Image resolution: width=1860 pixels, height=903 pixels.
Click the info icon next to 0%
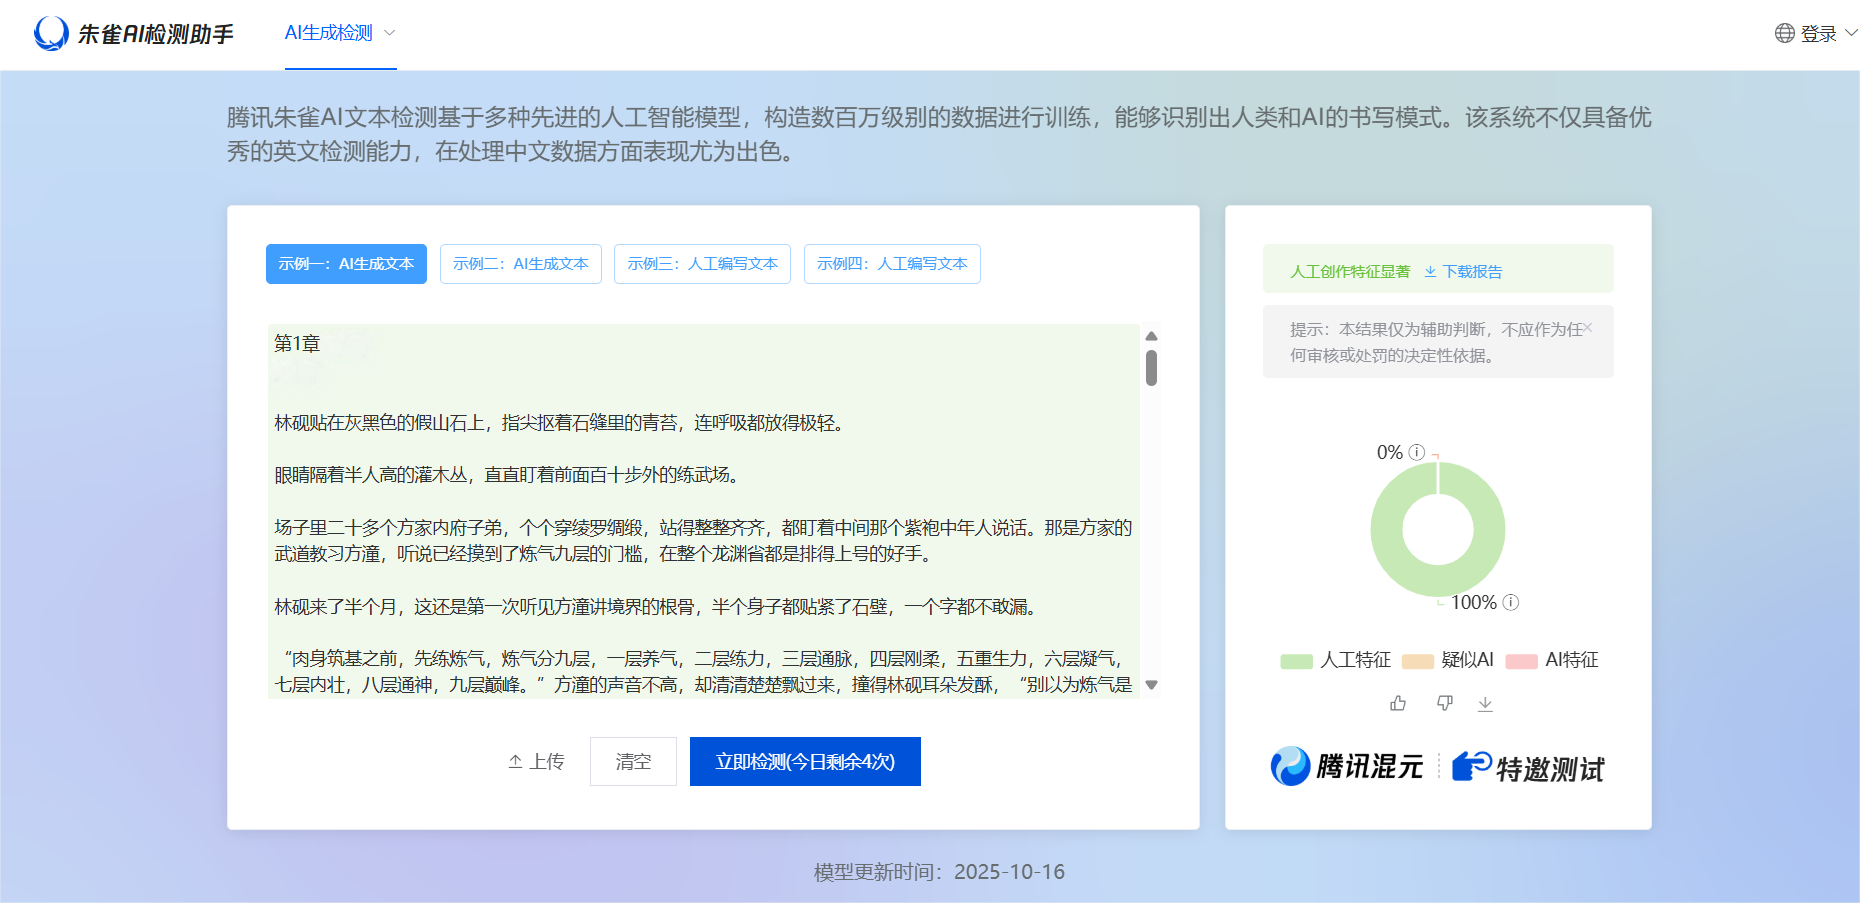[1416, 452]
